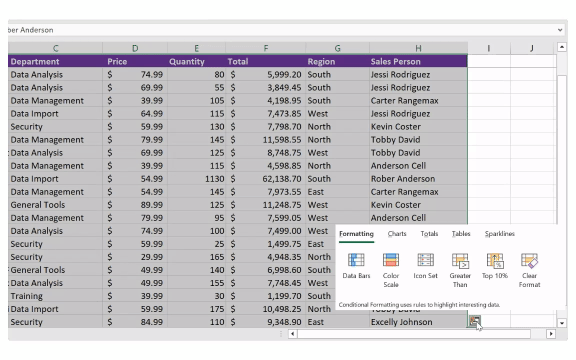
Task: Click the Training department cell
Action: [x=55, y=296]
